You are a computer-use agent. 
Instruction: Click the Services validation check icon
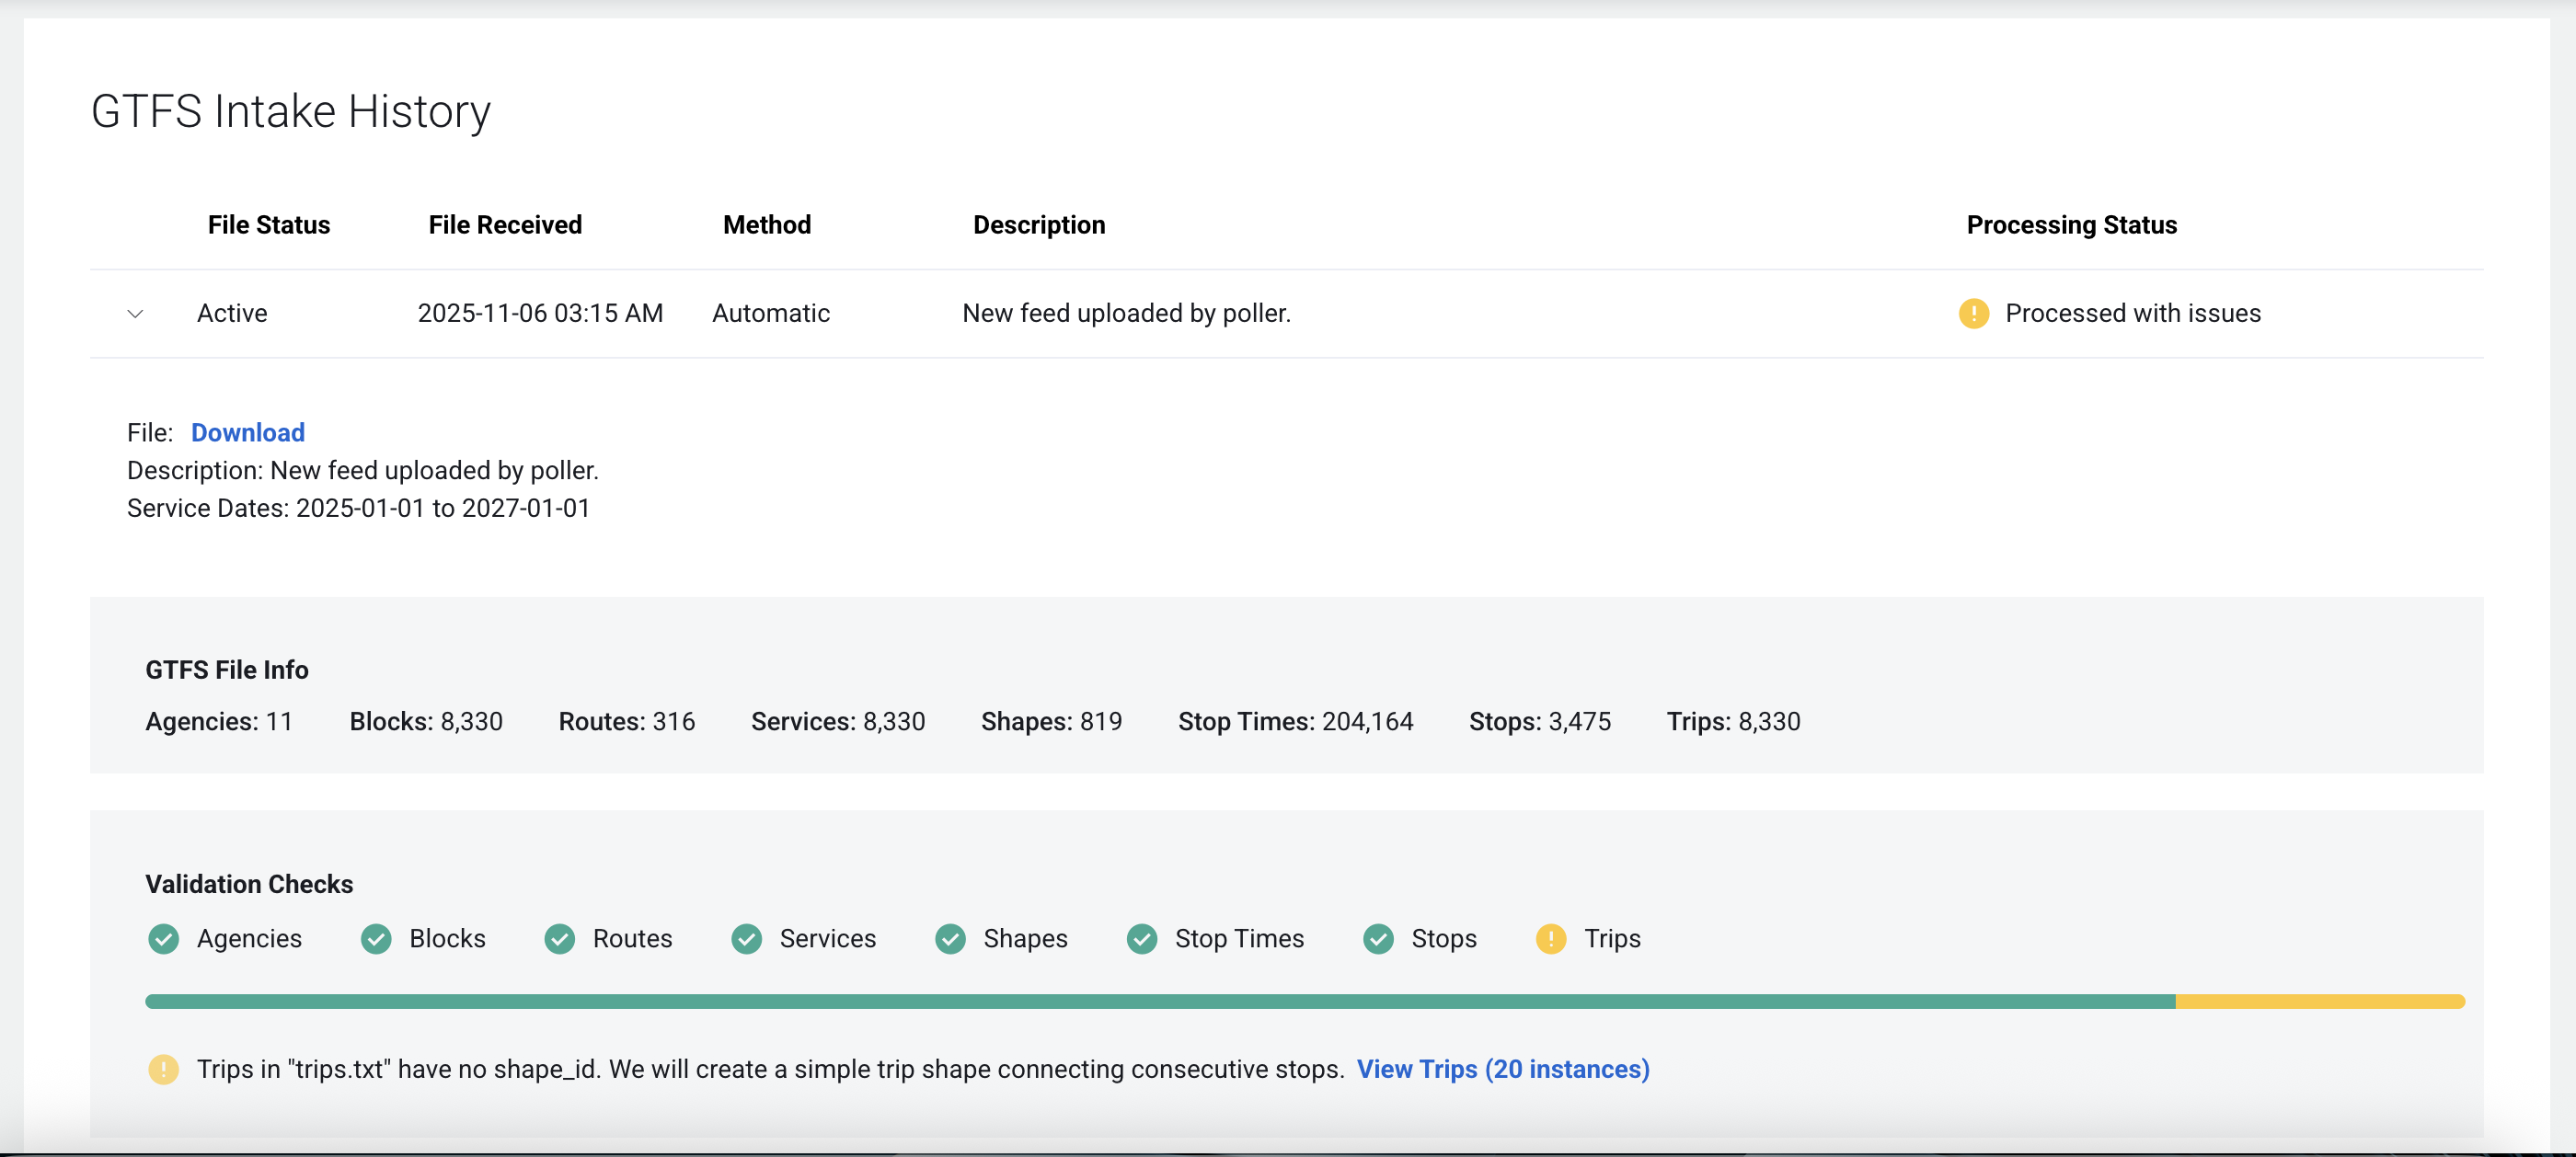point(746,939)
